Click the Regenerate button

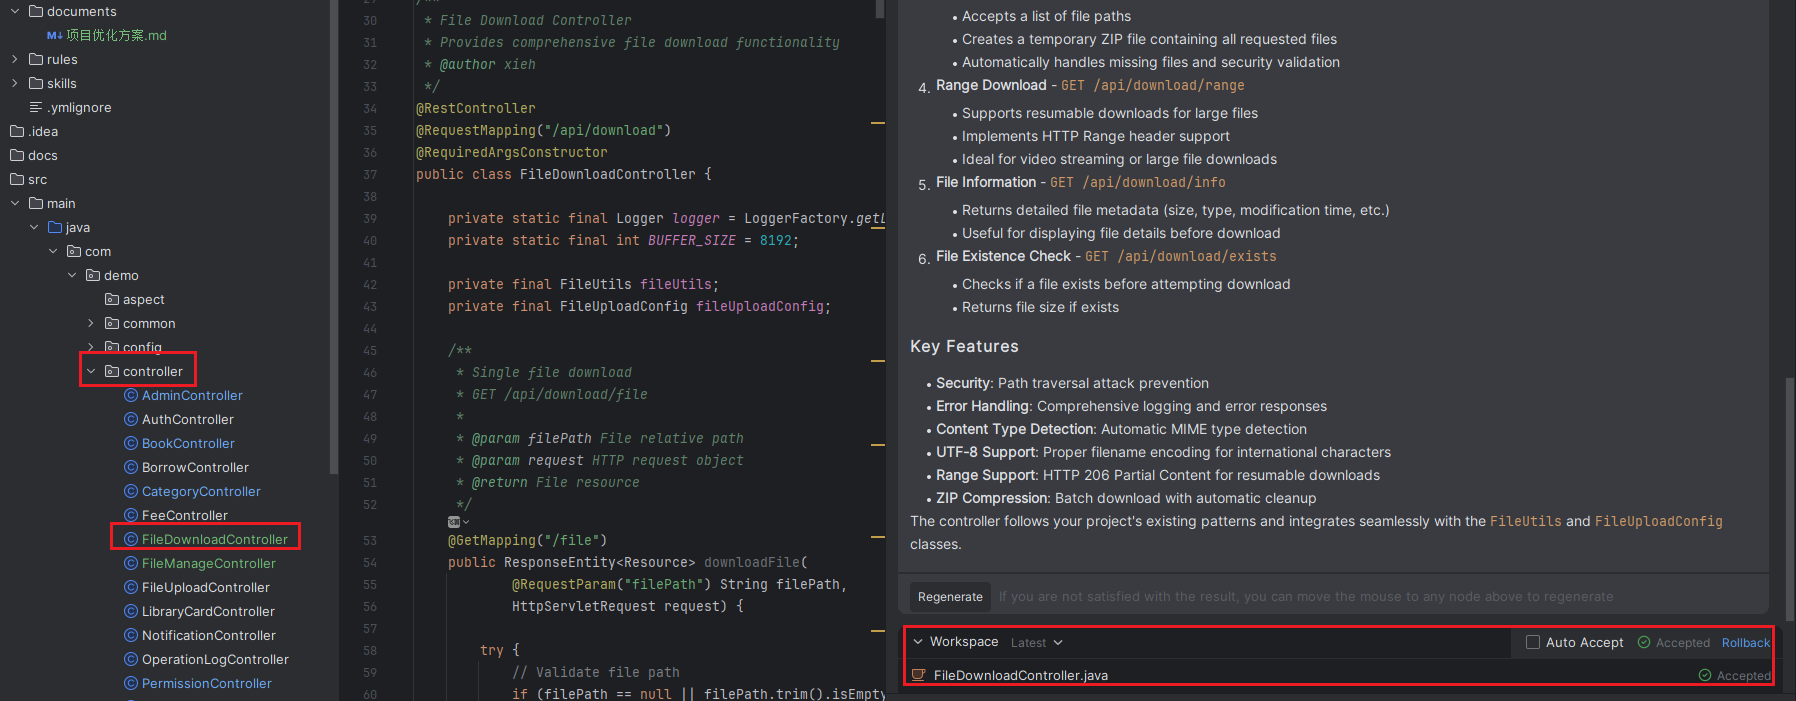click(x=950, y=597)
